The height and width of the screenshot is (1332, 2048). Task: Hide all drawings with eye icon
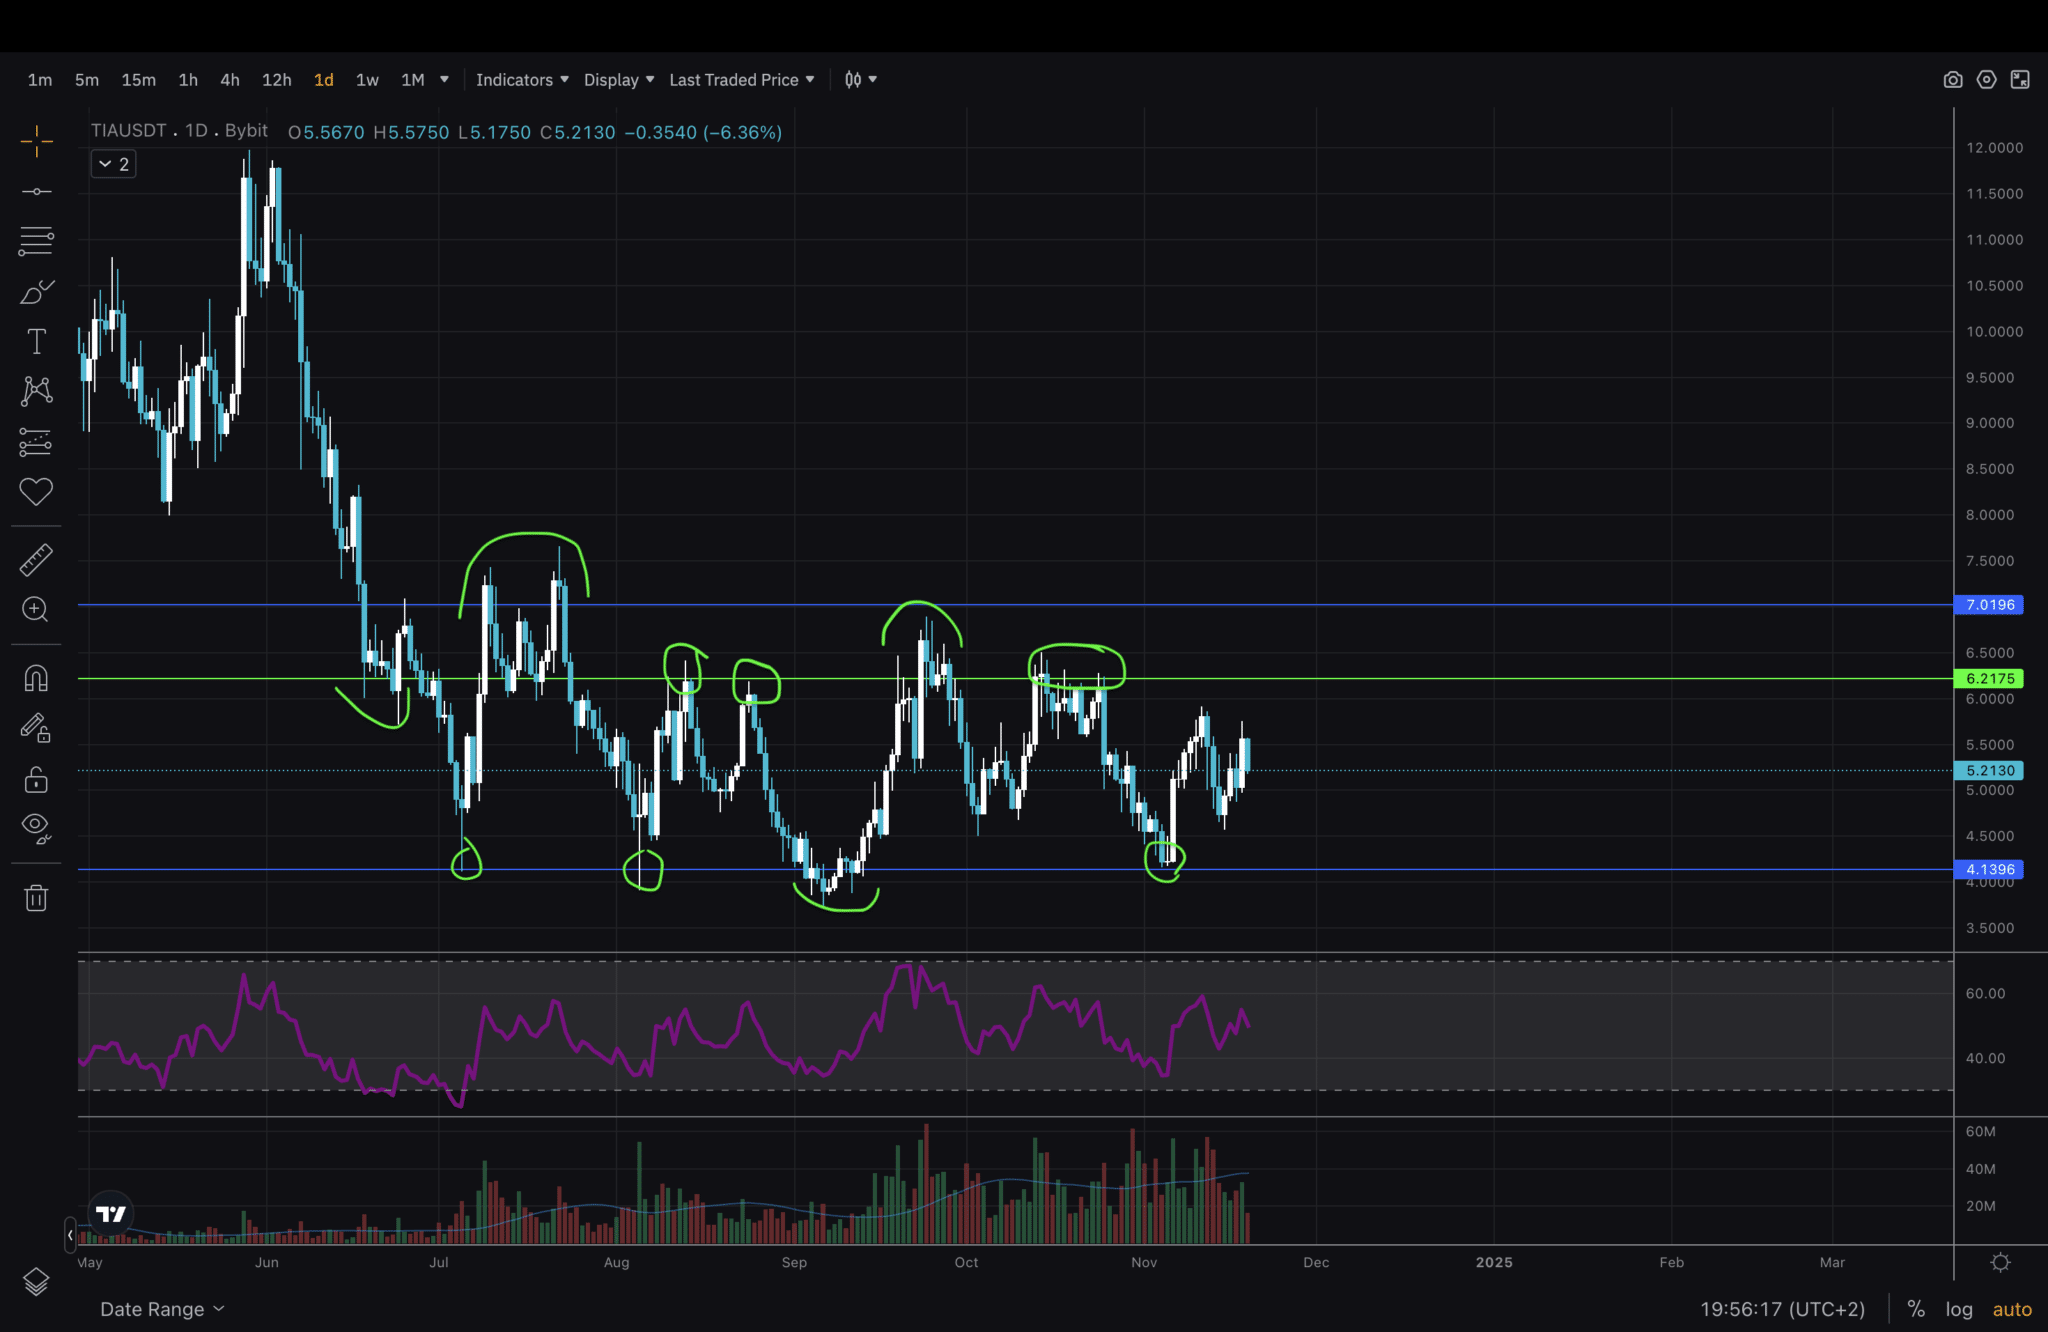[36, 828]
